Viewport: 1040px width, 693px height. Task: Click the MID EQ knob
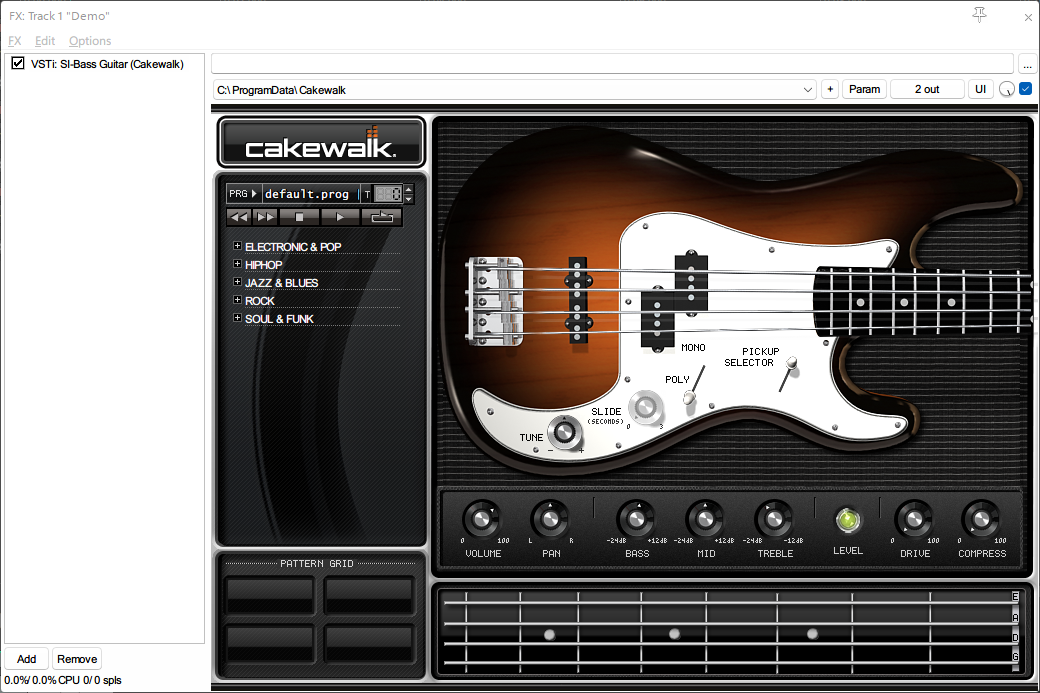click(x=706, y=519)
